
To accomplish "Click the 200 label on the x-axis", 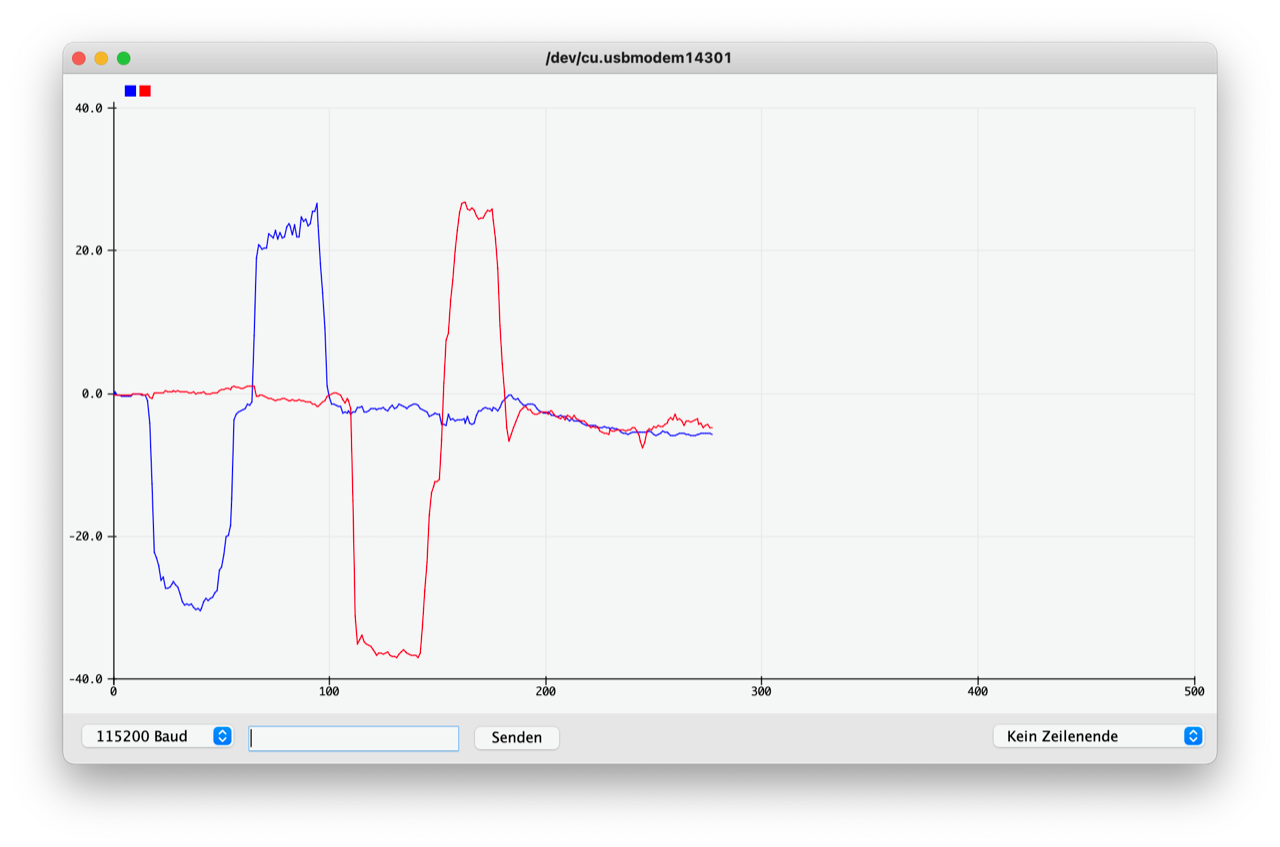I will (x=545, y=691).
